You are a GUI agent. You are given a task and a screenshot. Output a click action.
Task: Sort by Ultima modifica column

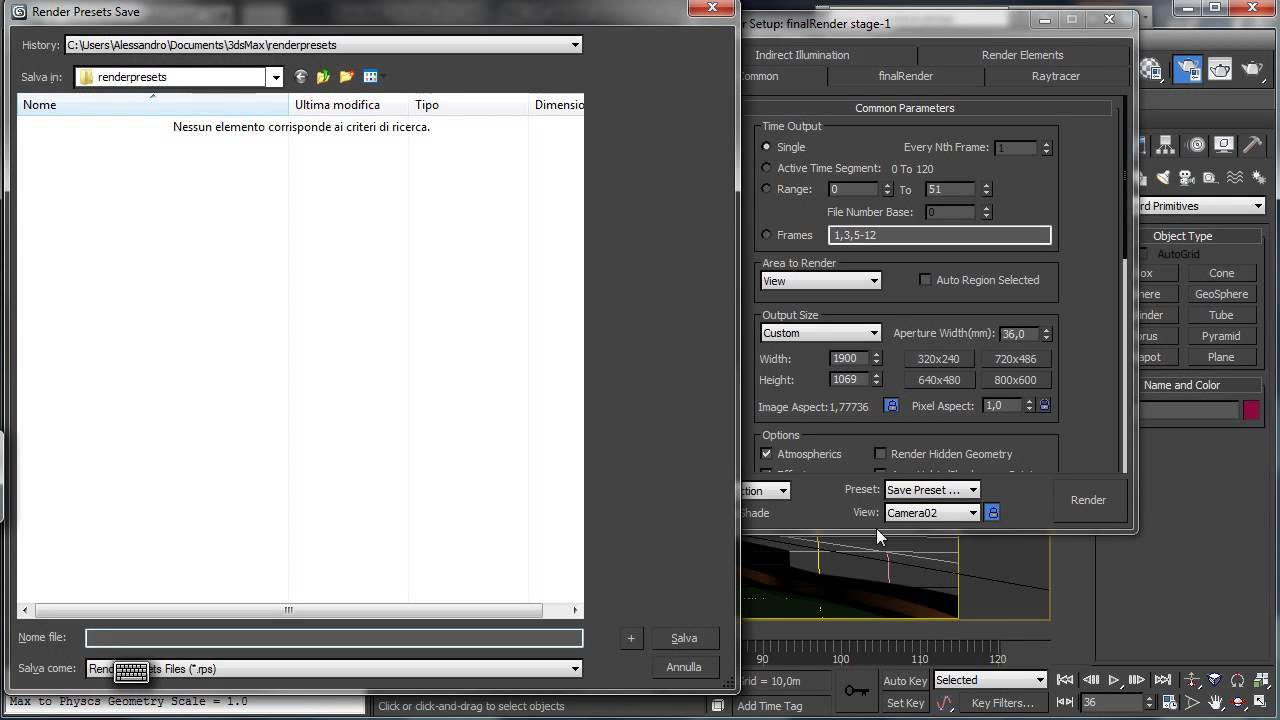coord(349,105)
